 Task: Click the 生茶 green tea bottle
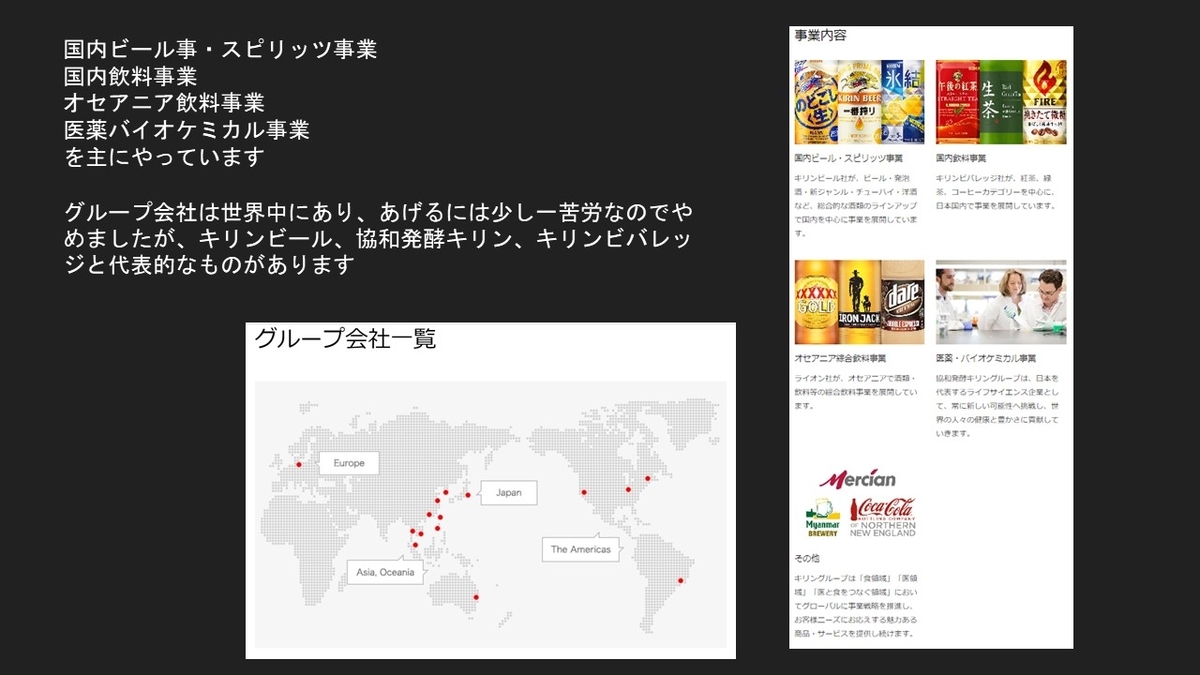[1000, 102]
